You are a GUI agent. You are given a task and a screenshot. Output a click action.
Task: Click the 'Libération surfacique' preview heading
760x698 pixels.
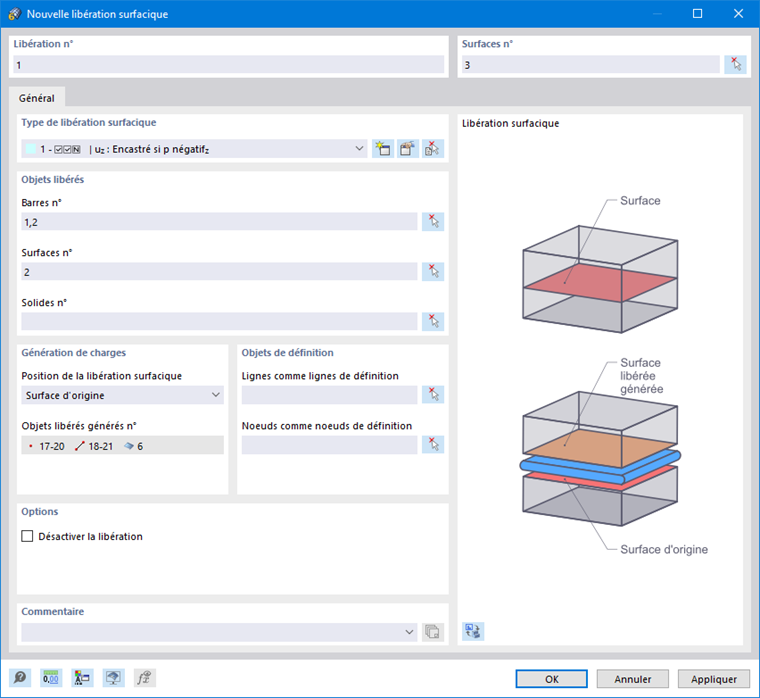click(x=510, y=124)
